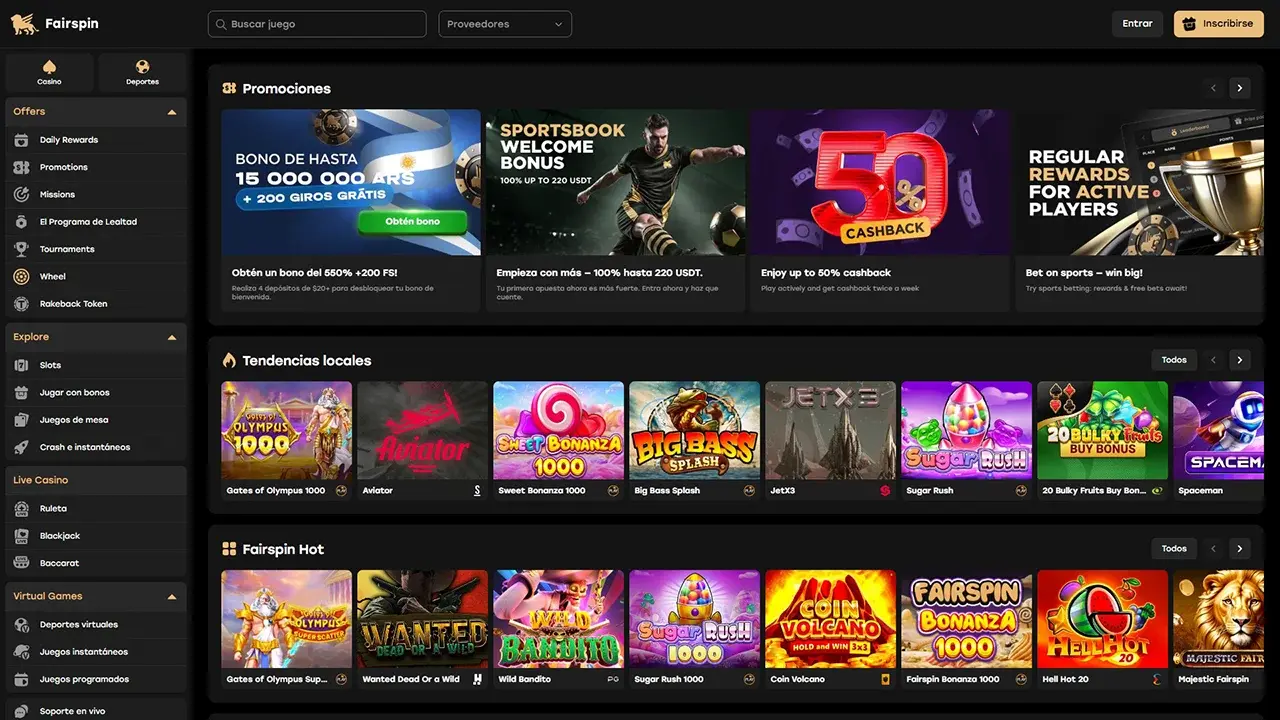Open the Live Casino section header
1280x720 pixels.
coord(96,480)
